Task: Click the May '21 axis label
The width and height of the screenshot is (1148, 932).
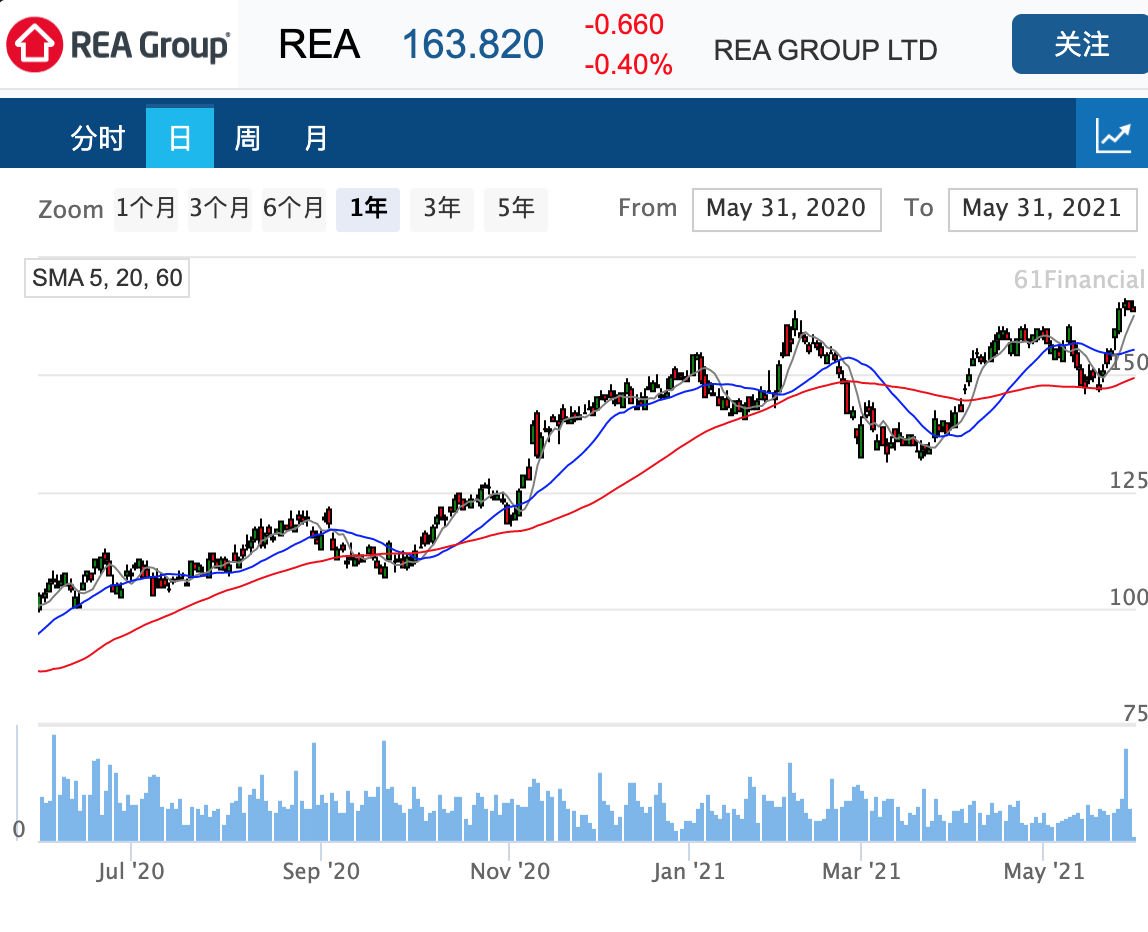Action: pos(1043,871)
